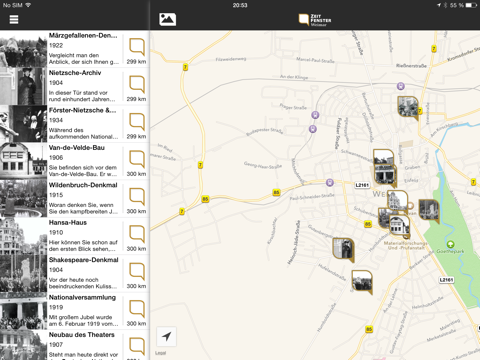Tap purple transit stop near Prager Straße
This screenshot has width=480, height=360.
pos(315,115)
